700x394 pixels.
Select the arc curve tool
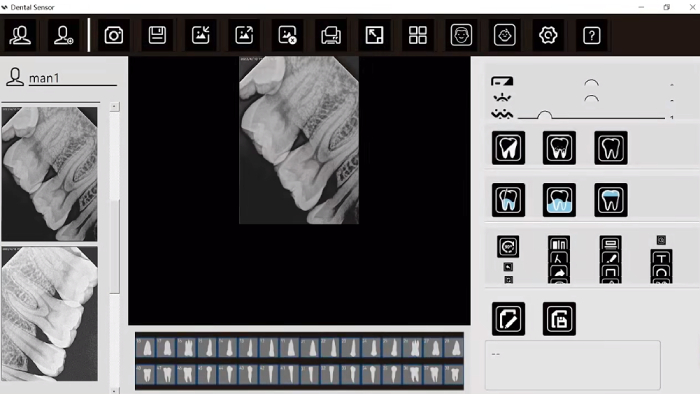click(x=661, y=272)
